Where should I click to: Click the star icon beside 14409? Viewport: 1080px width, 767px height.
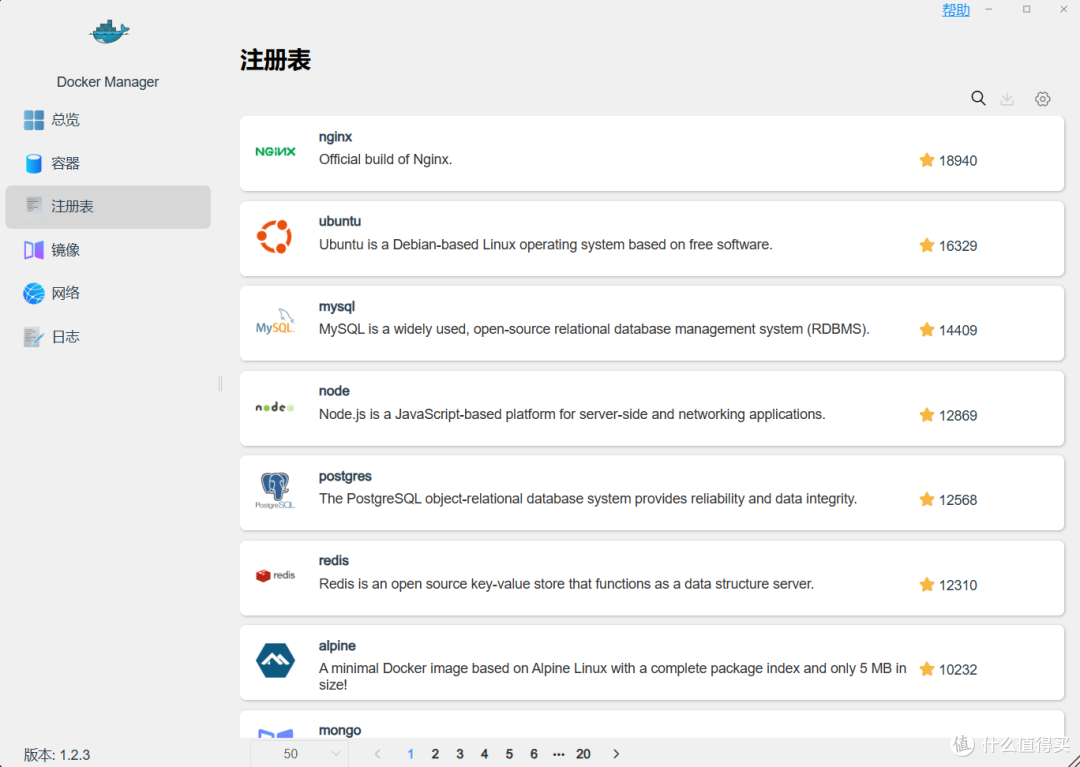click(x=927, y=330)
